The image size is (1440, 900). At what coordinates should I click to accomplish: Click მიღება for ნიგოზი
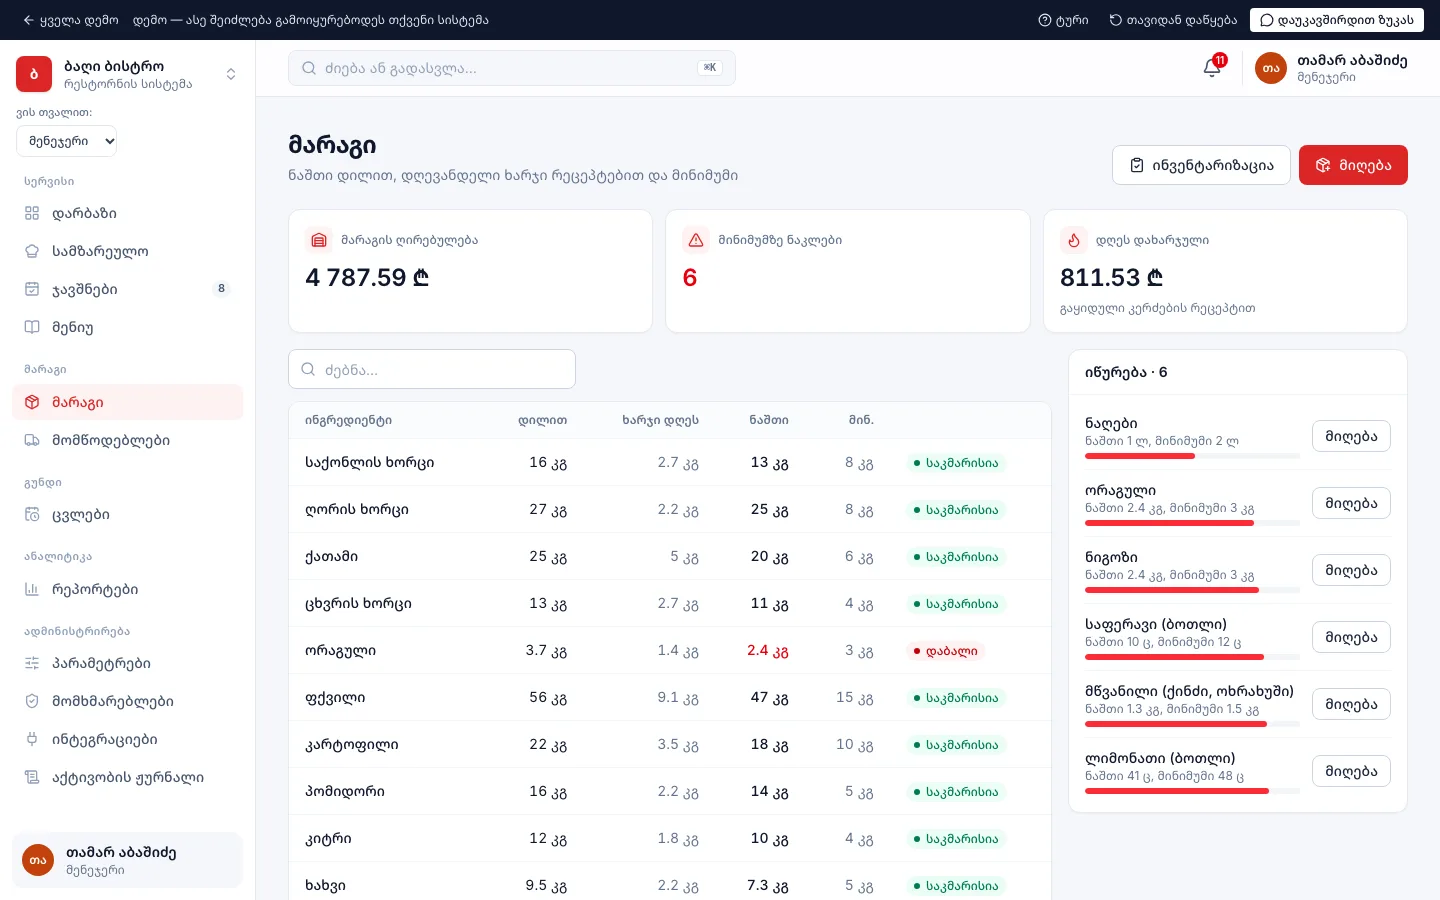pyautogui.click(x=1351, y=570)
